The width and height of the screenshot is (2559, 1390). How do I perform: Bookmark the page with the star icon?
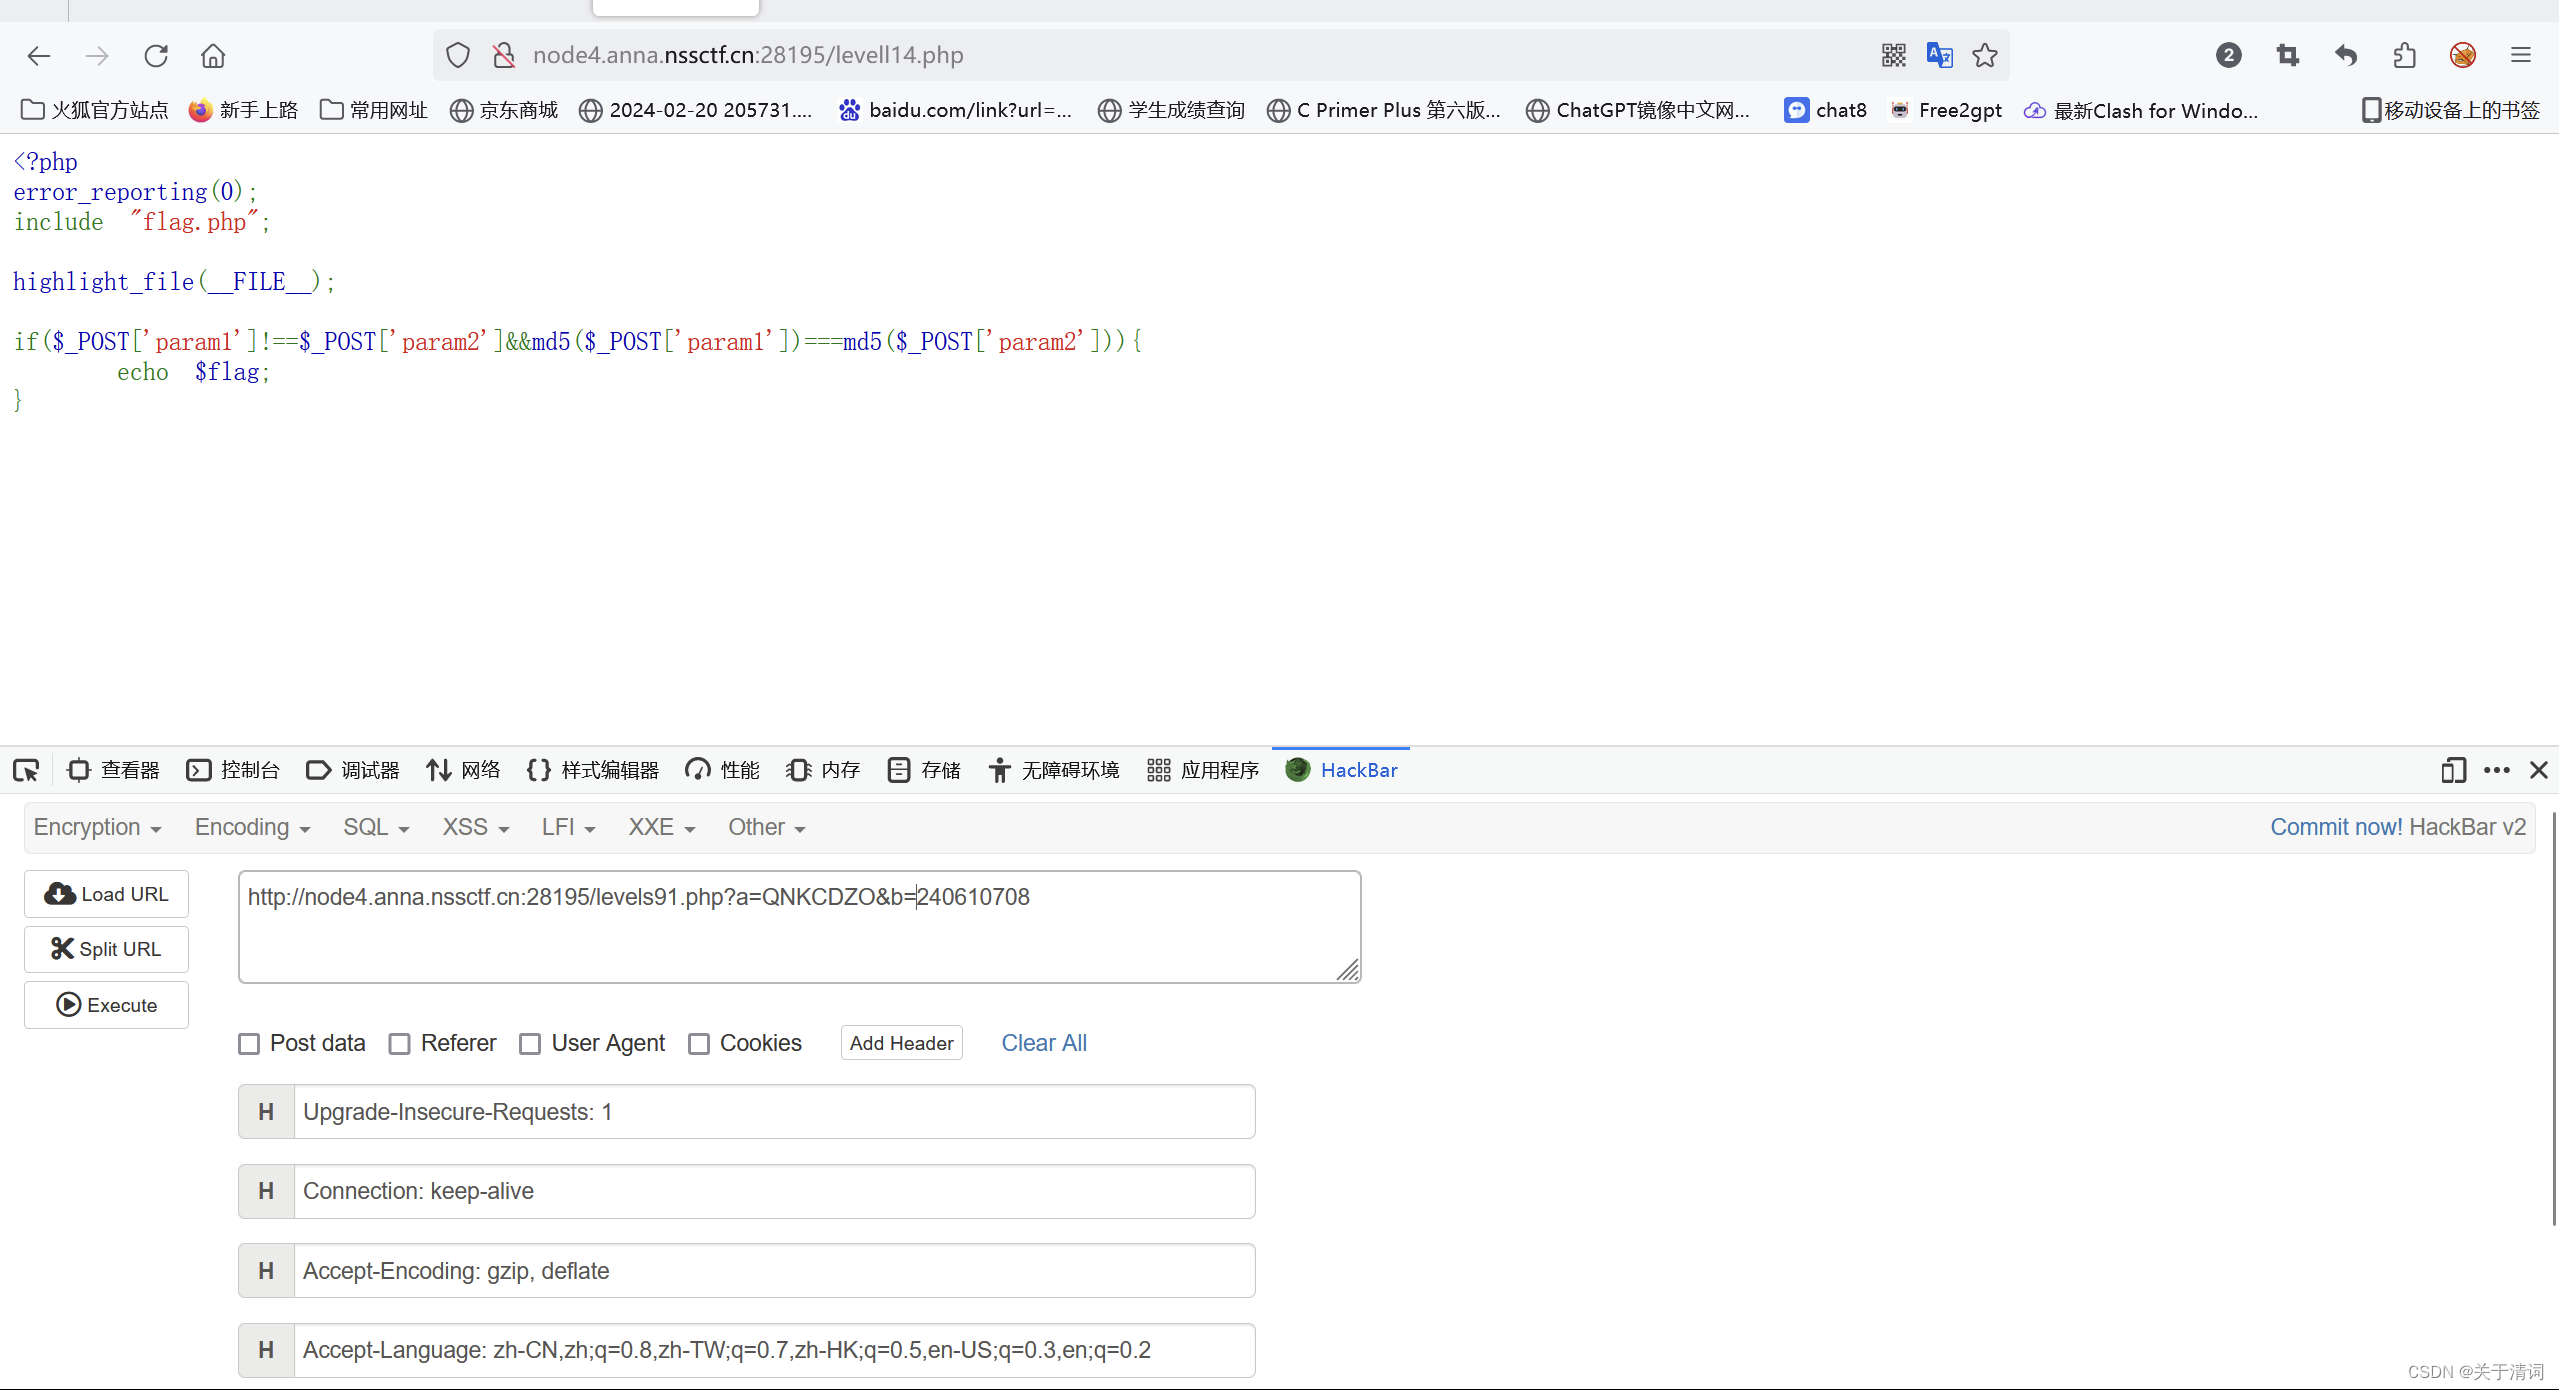click(1985, 55)
